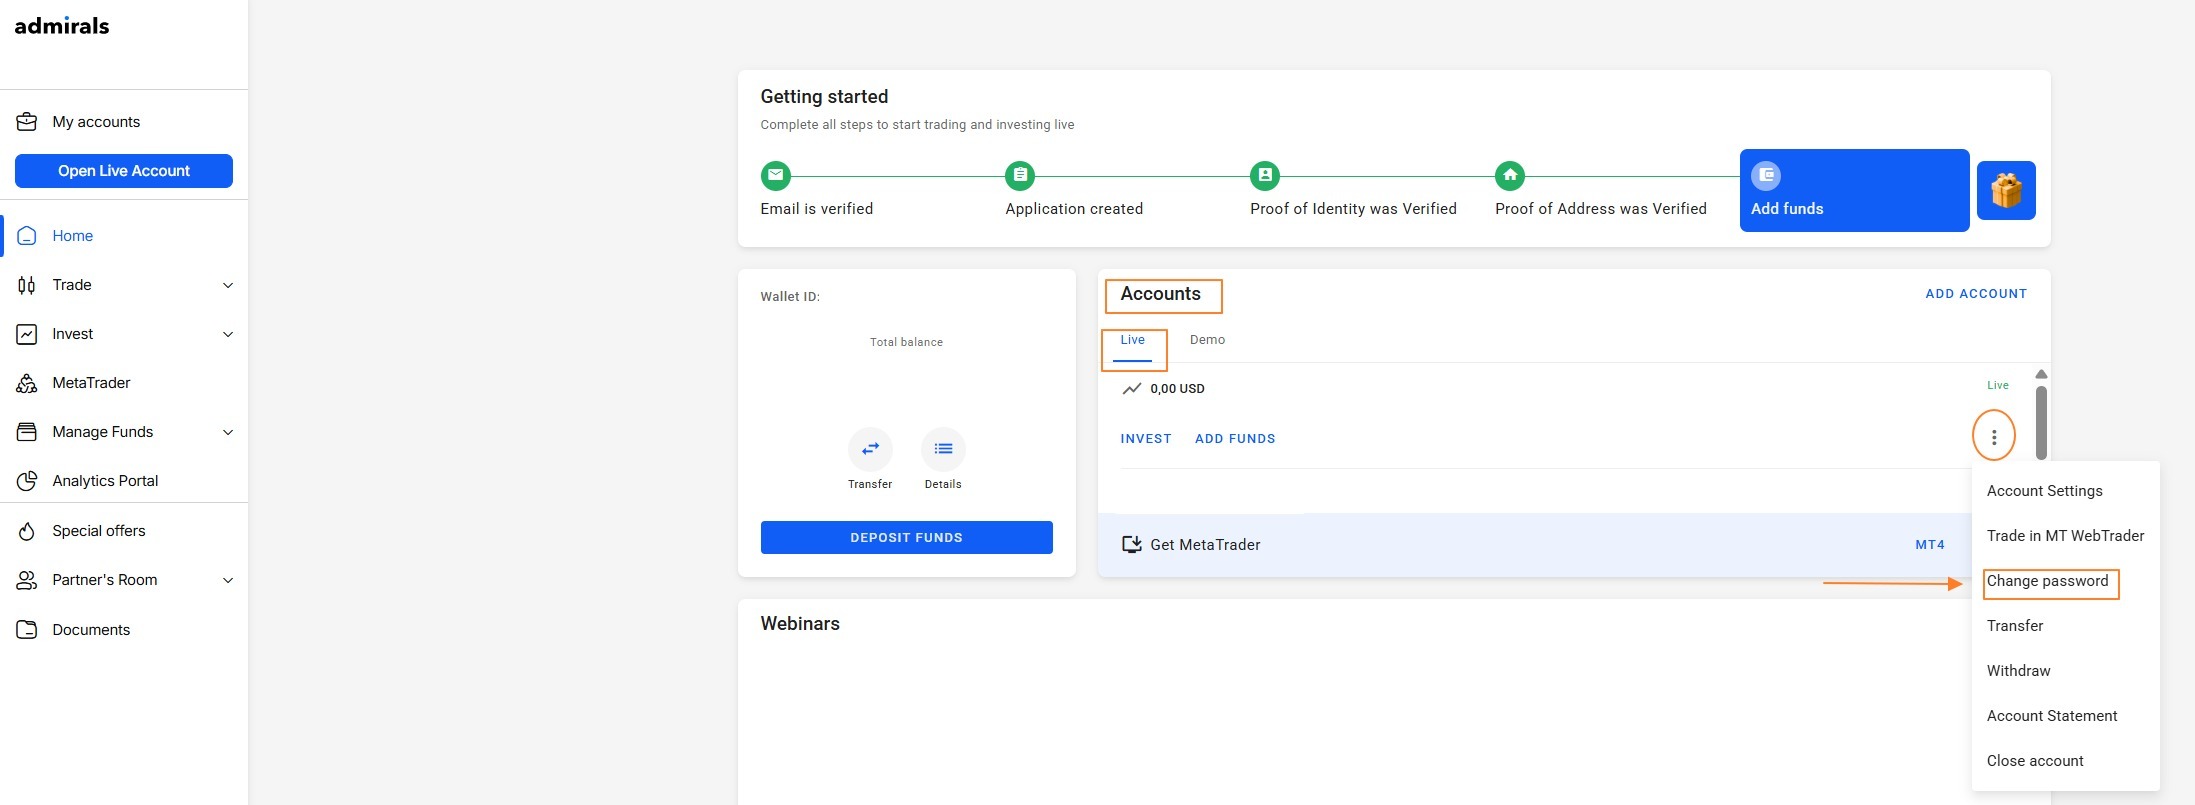Click the Analytics Portal pie icon
Viewport: 2195px width, 805px height.
pyautogui.click(x=27, y=481)
